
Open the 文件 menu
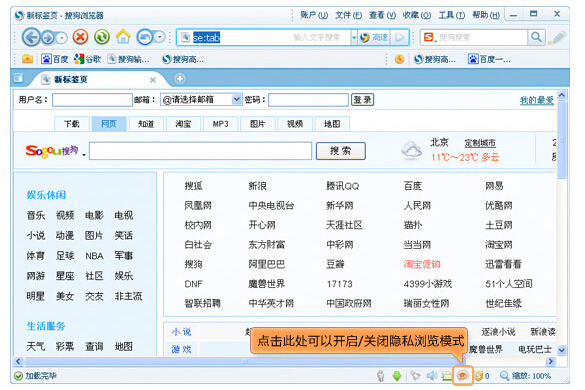pos(348,15)
